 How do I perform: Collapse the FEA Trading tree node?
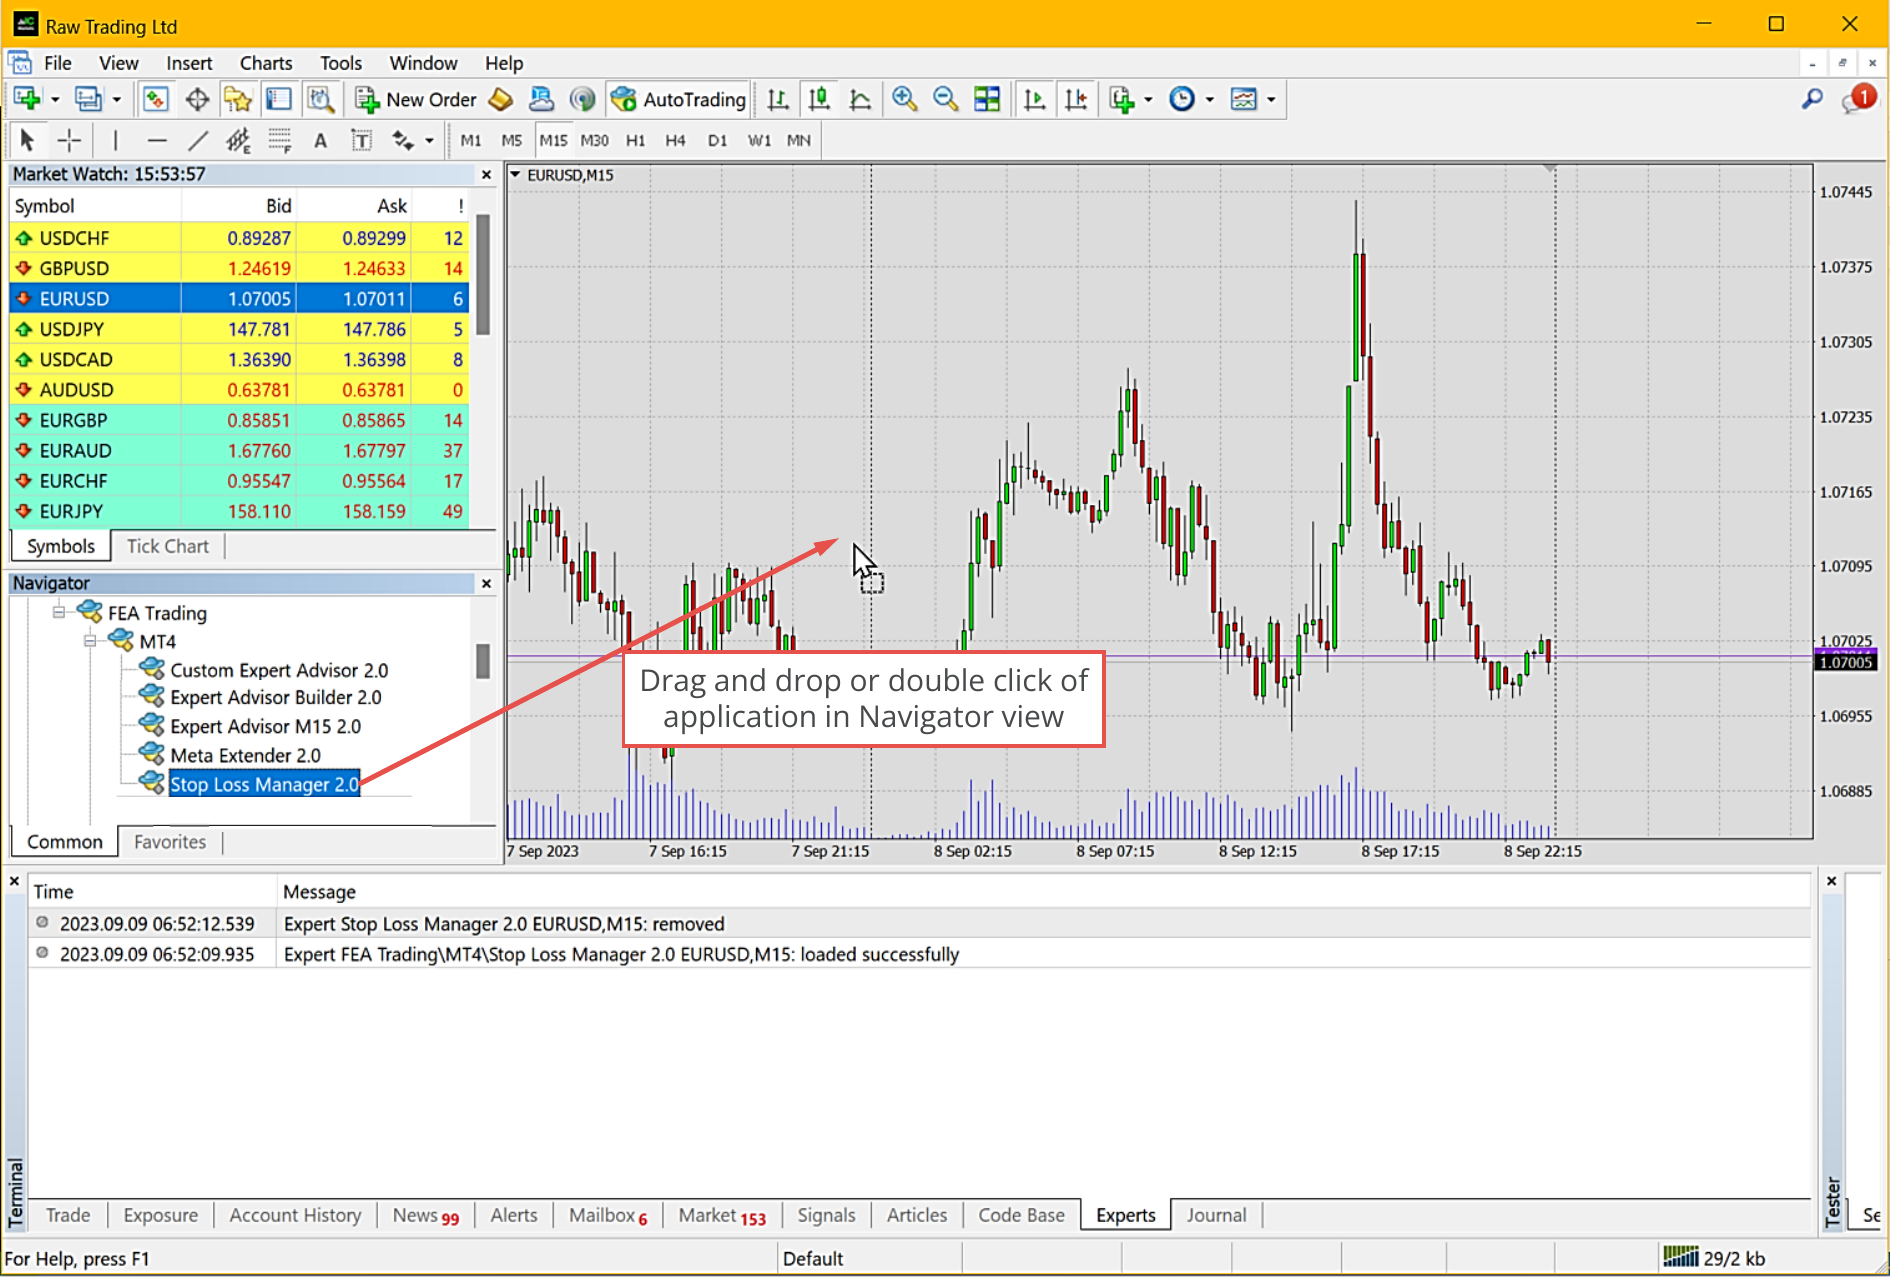pos(59,612)
